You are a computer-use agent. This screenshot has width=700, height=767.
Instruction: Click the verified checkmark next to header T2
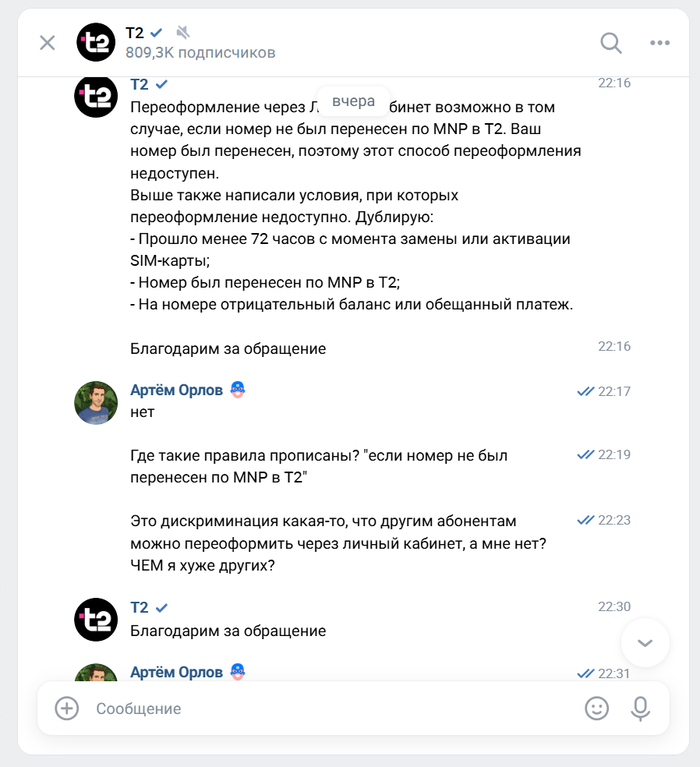point(156,33)
